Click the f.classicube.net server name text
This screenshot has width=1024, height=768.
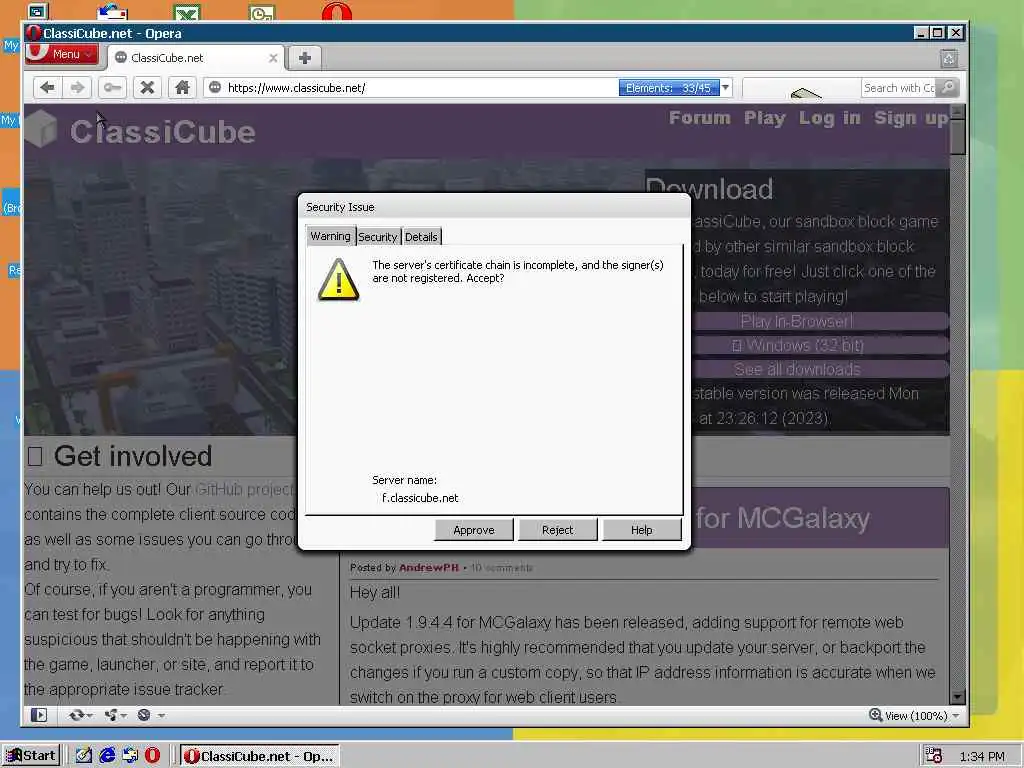pos(420,498)
